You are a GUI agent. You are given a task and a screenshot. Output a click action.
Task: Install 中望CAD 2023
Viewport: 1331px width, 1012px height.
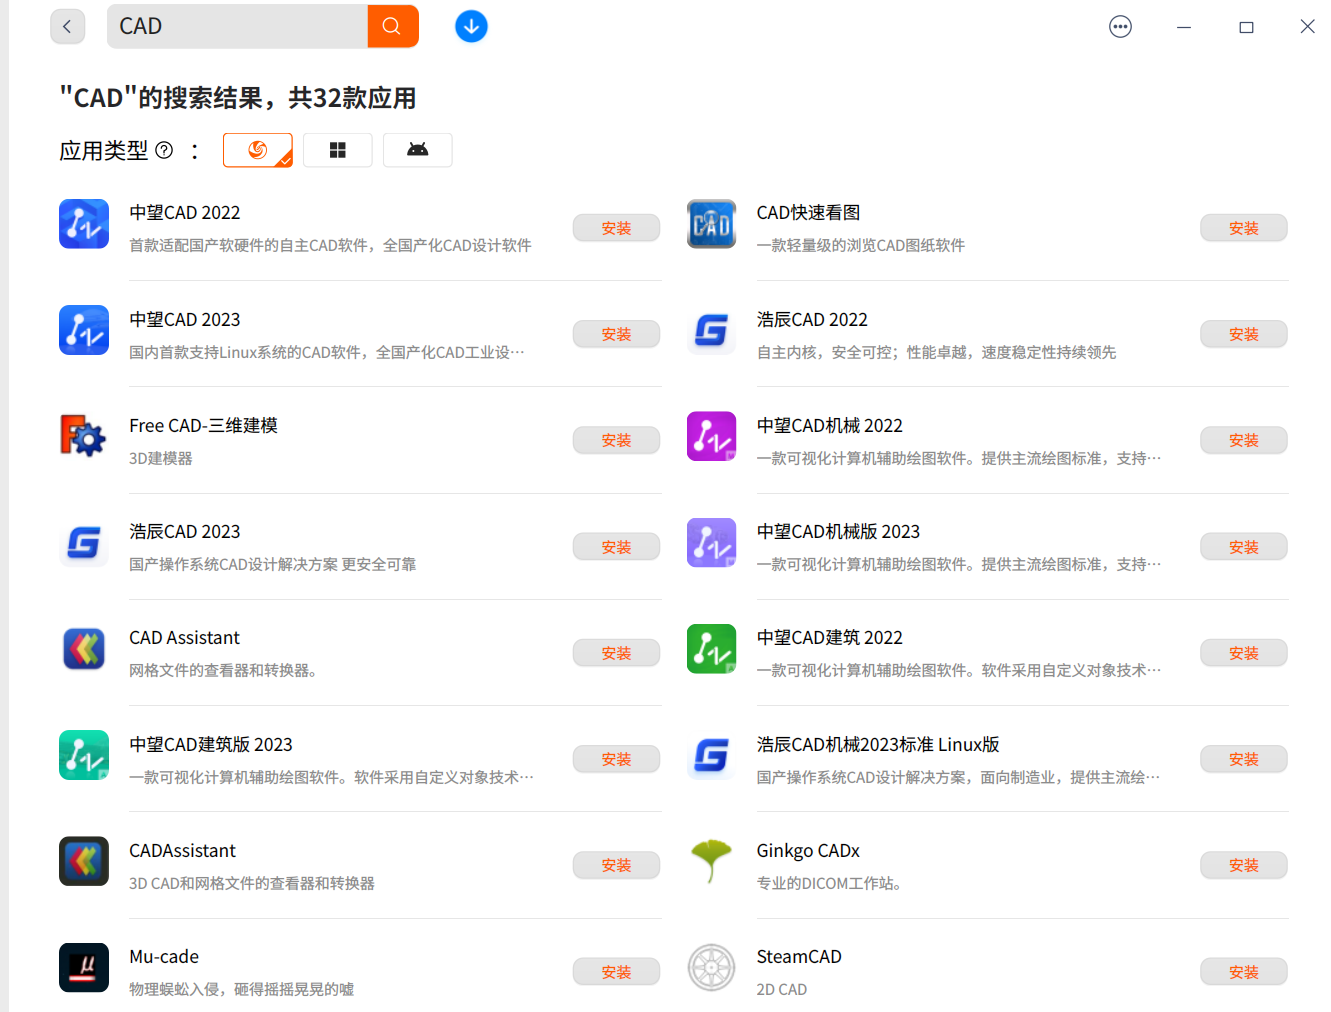tap(616, 333)
